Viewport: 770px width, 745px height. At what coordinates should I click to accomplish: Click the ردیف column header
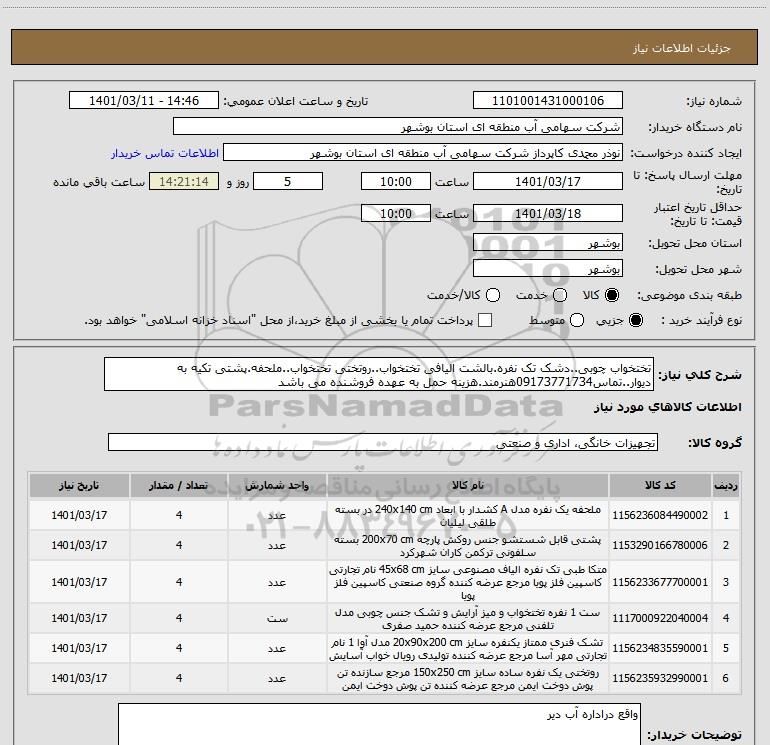pyautogui.click(x=726, y=486)
